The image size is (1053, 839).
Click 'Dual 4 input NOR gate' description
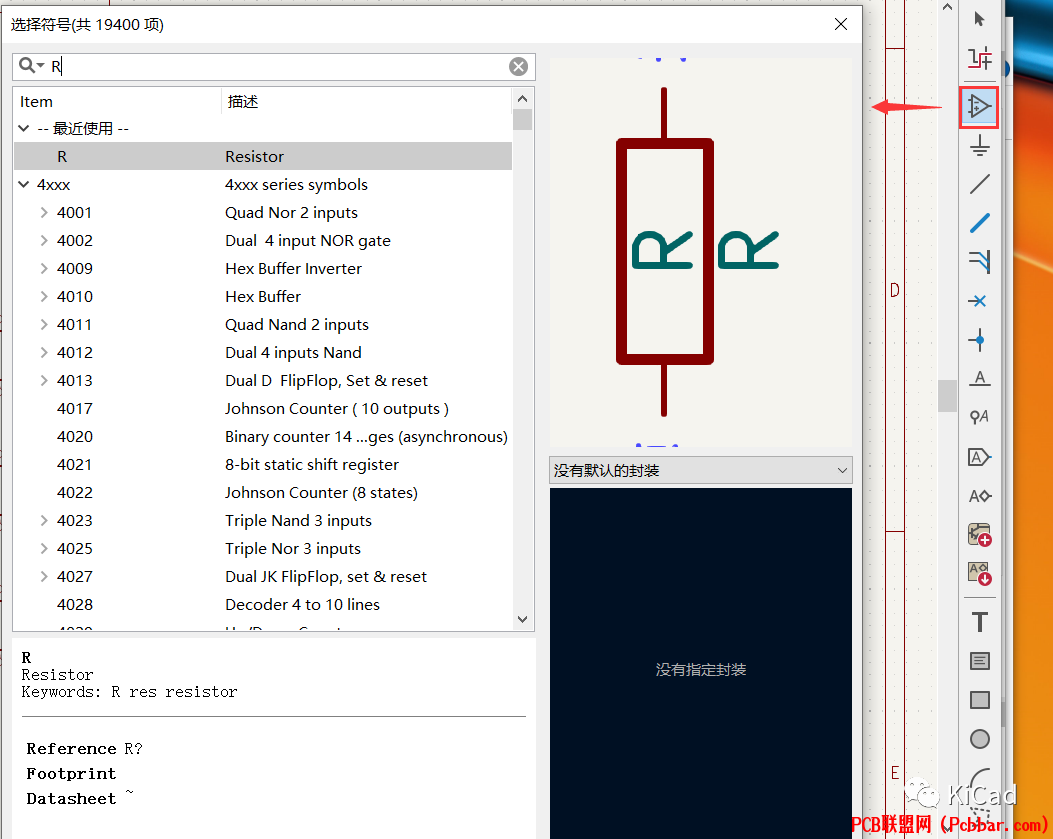308,240
